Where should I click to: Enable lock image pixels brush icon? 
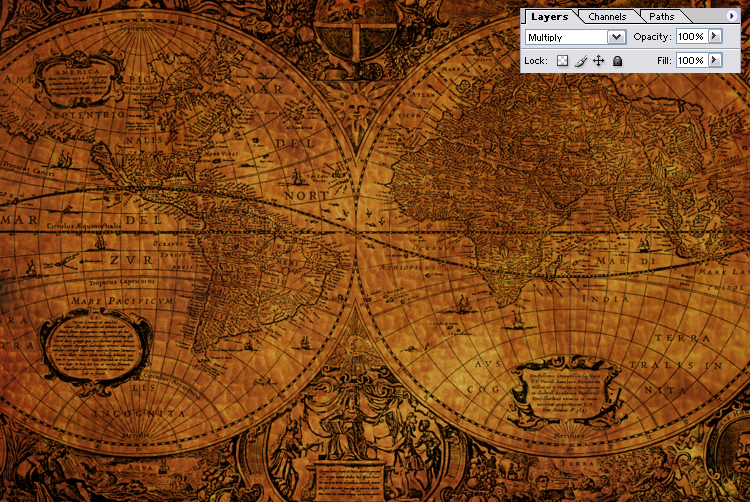tap(580, 61)
